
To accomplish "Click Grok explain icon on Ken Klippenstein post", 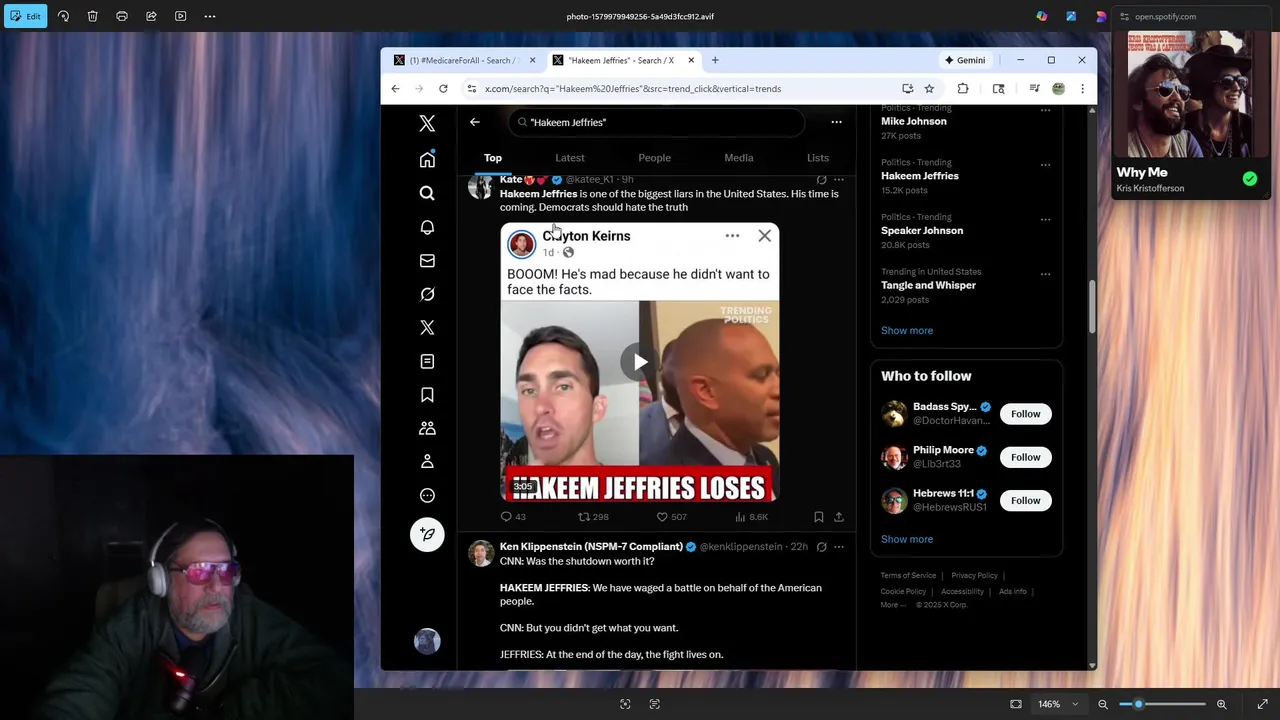I will coord(821,547).
